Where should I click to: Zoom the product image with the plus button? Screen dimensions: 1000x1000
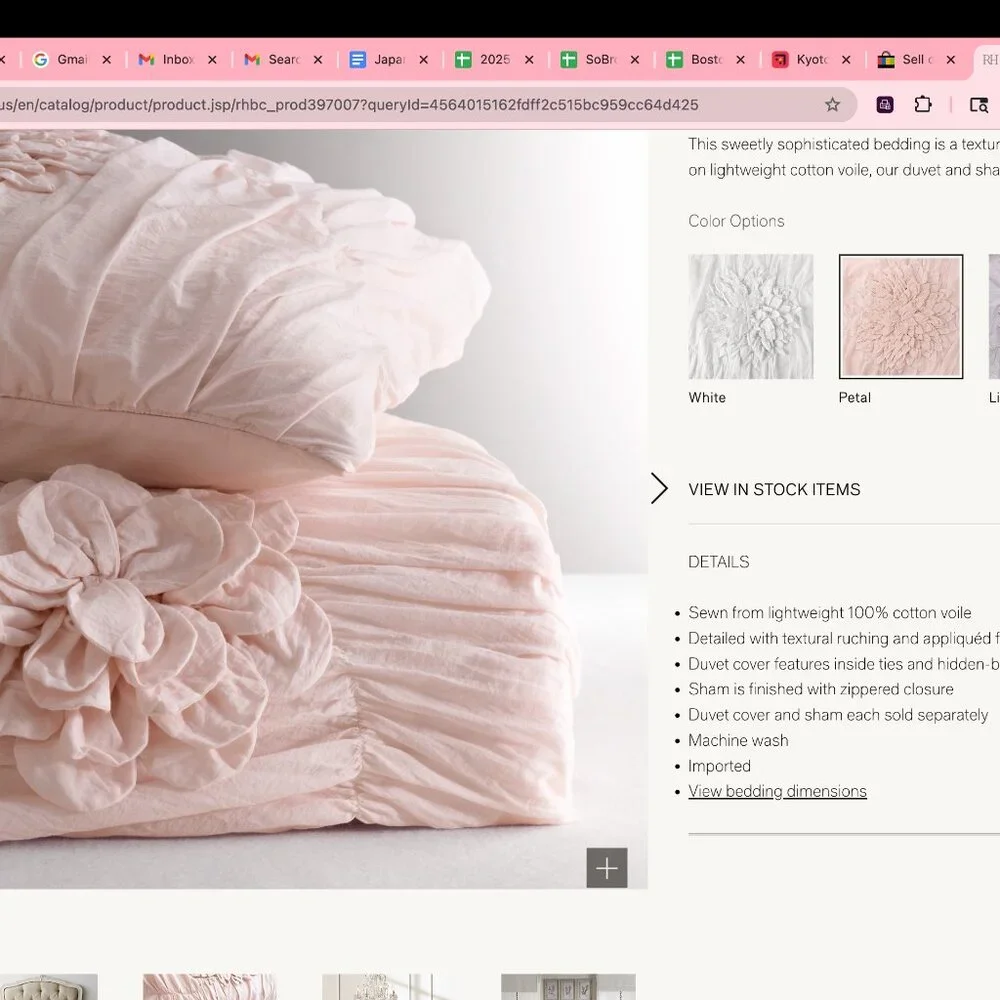[607, 867]
